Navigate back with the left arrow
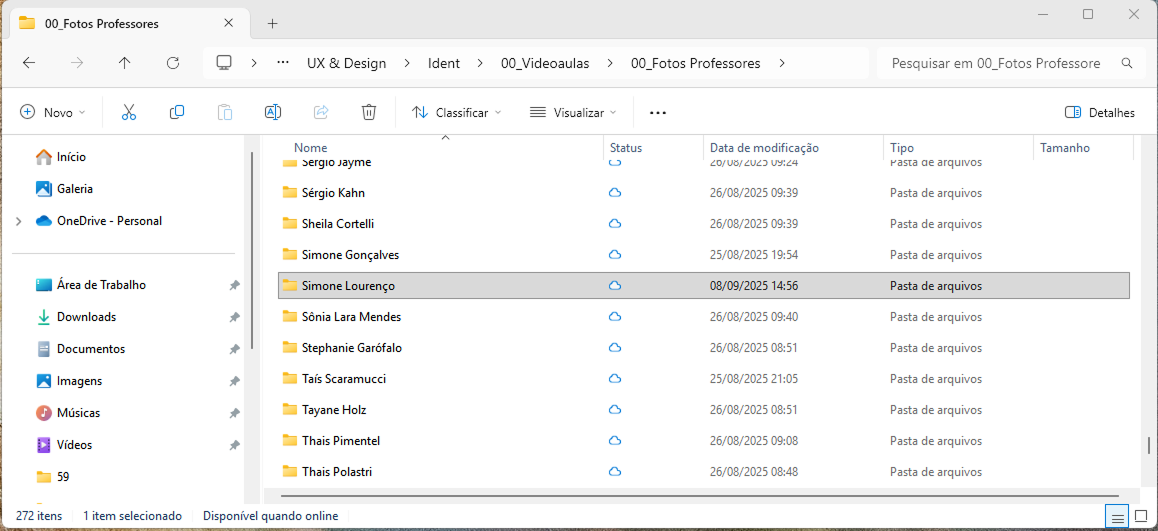This screenshot has width=1158, height=531. click(29, 63)
